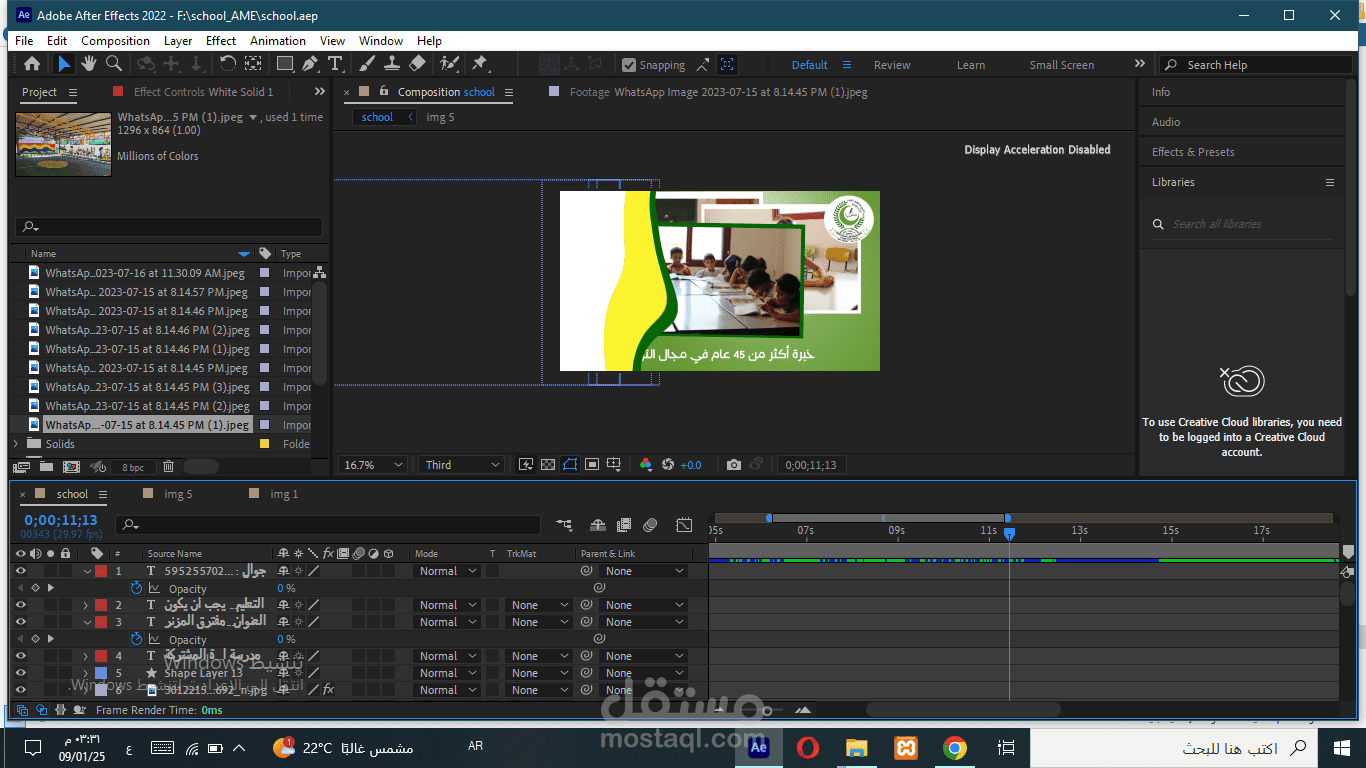Select the Horizontal Type tool
Viewport: 1366px width, 768px height.
(x=335, y=64)
